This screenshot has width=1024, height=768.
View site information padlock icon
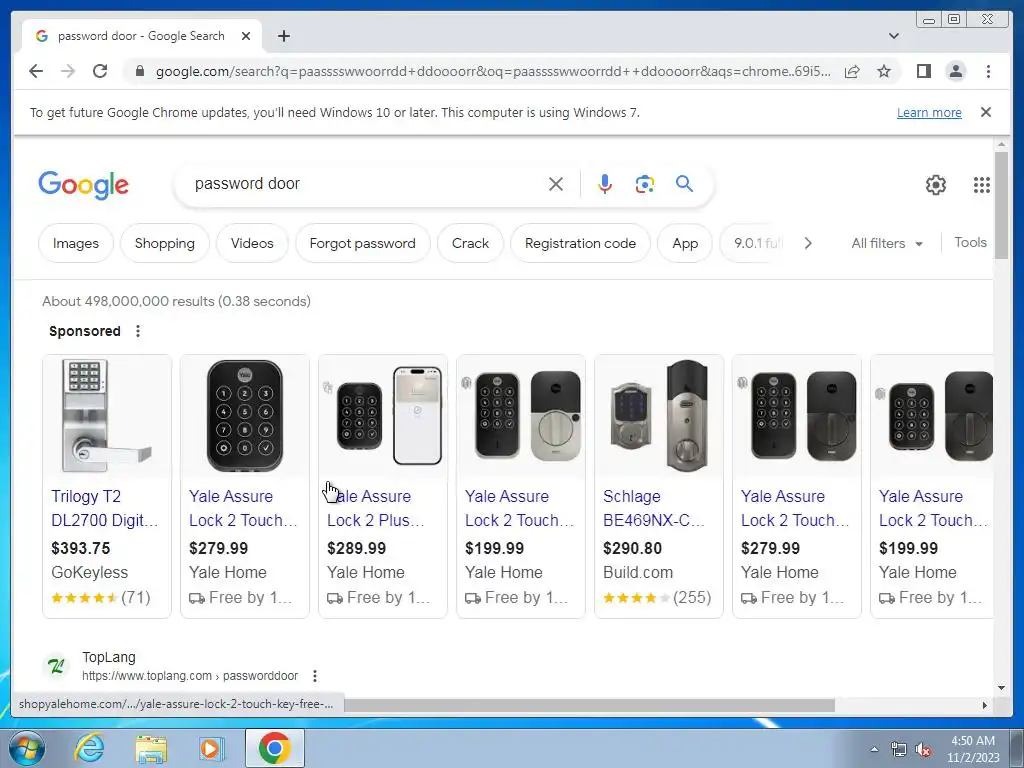click(139, 71)
